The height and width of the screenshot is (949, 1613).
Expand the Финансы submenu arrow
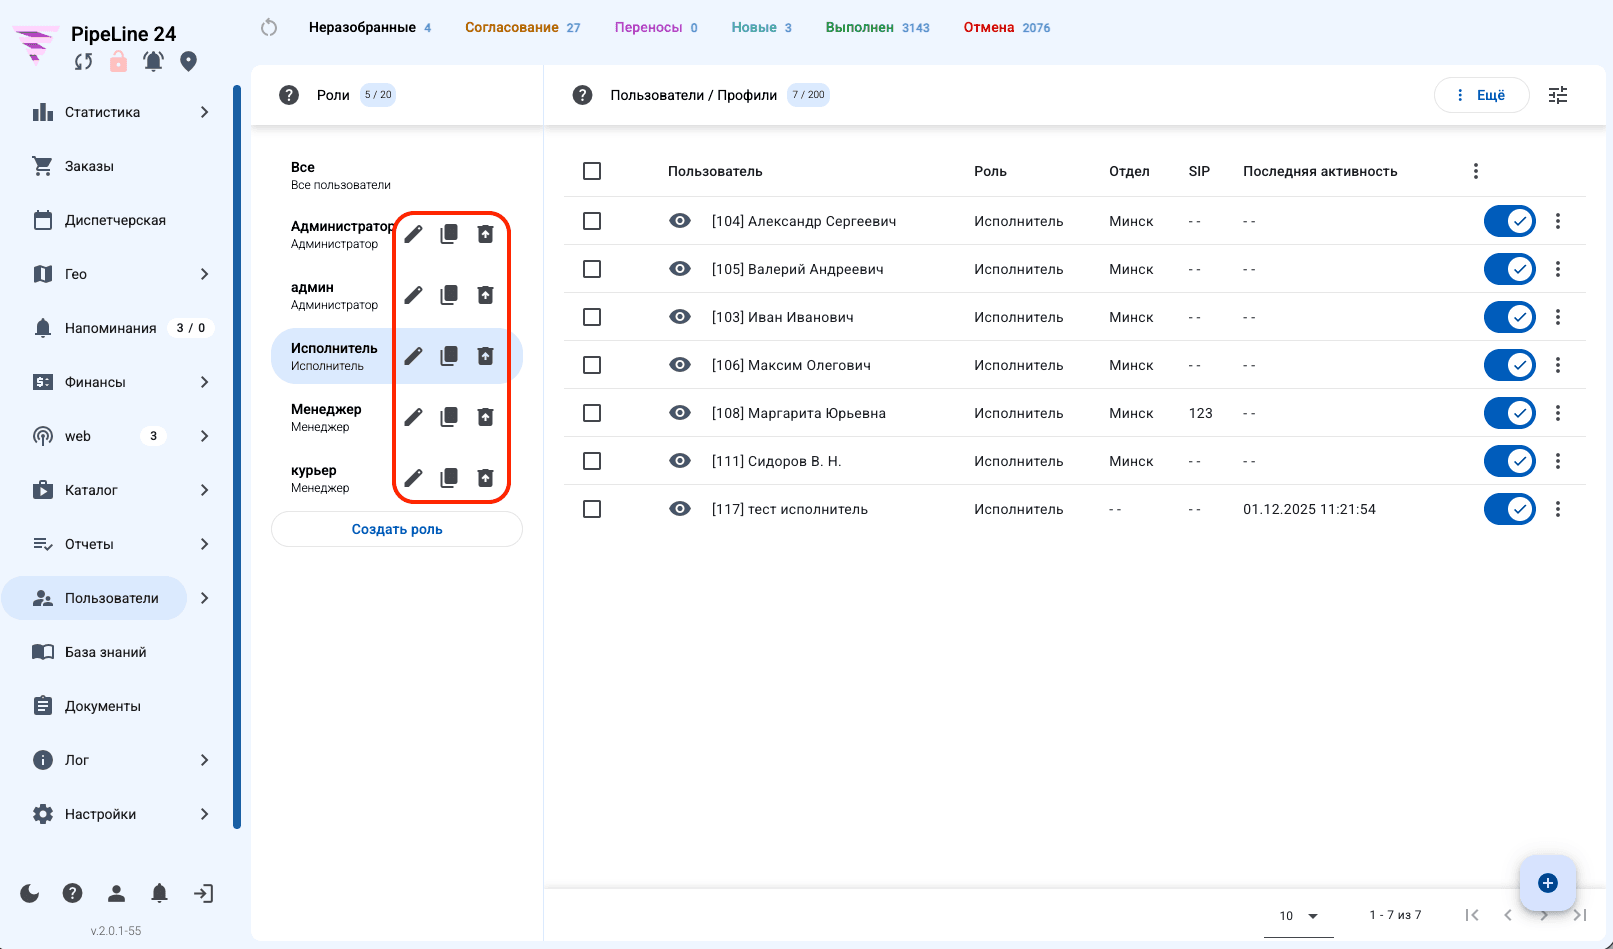[x=204, y=382]
